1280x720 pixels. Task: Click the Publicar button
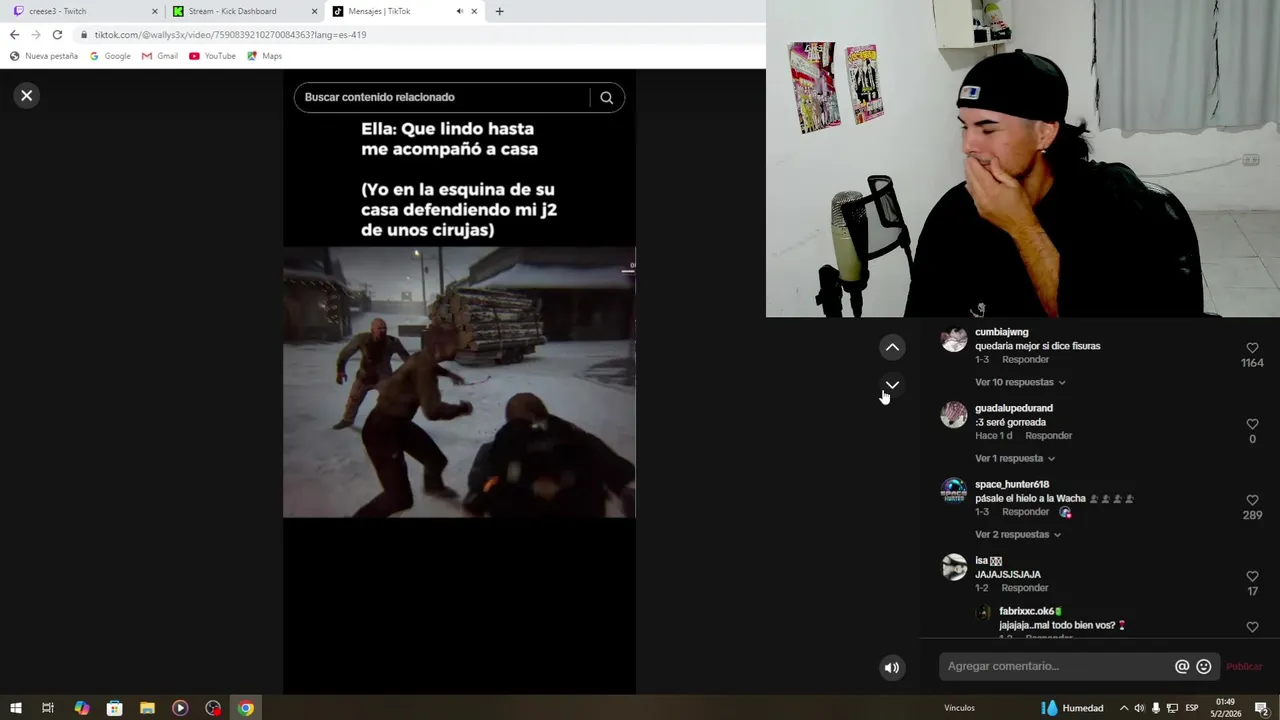1244,666
